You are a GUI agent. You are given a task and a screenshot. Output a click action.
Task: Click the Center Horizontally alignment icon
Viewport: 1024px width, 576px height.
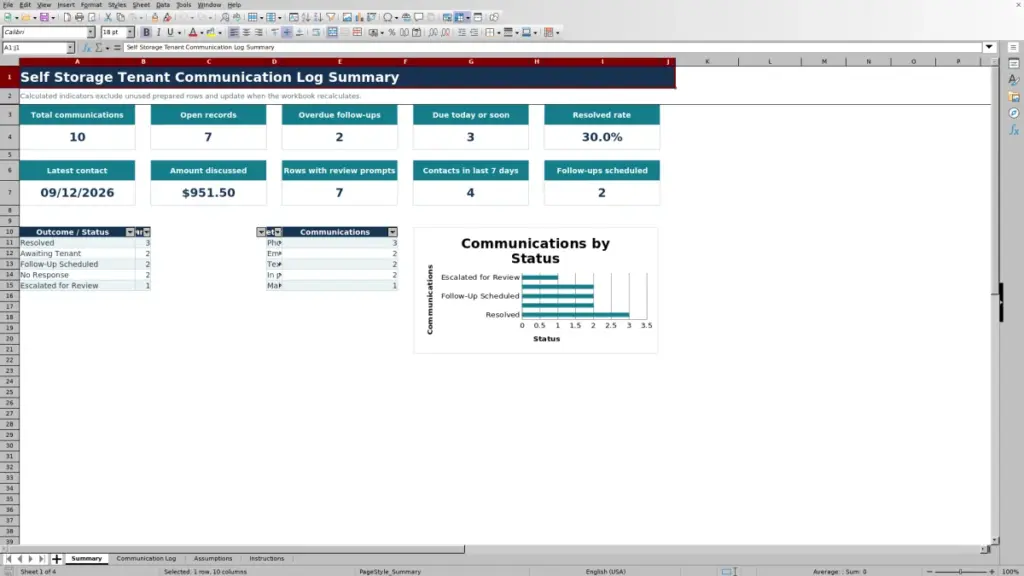click(246, 32)
